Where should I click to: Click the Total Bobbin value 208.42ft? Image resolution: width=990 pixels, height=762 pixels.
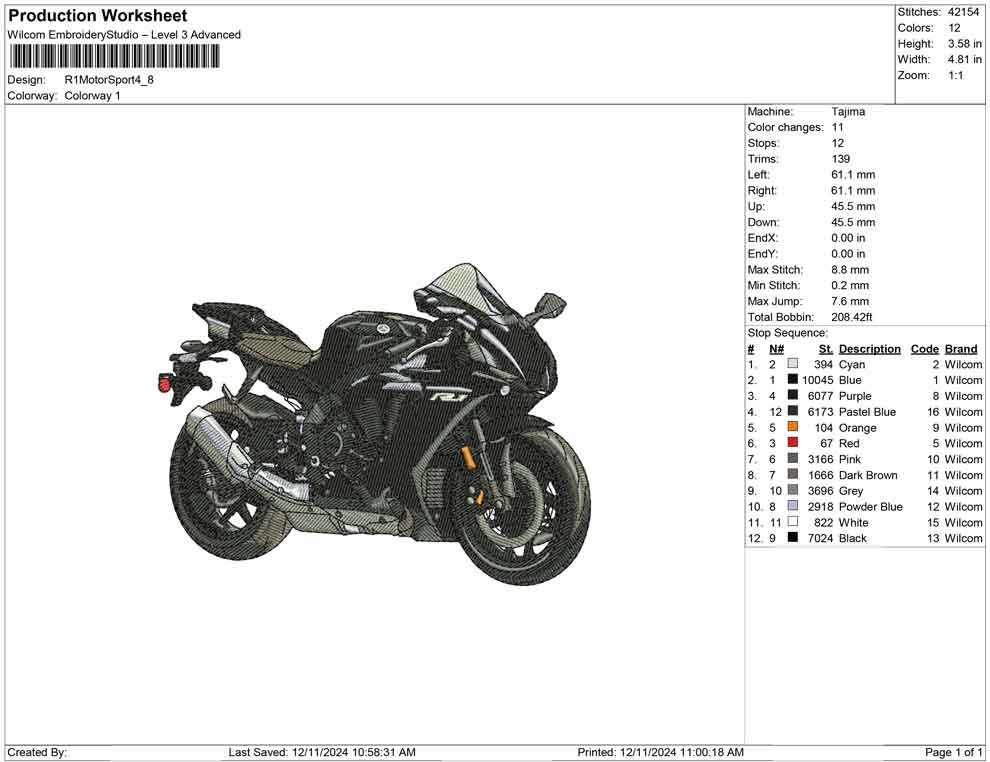853,316
